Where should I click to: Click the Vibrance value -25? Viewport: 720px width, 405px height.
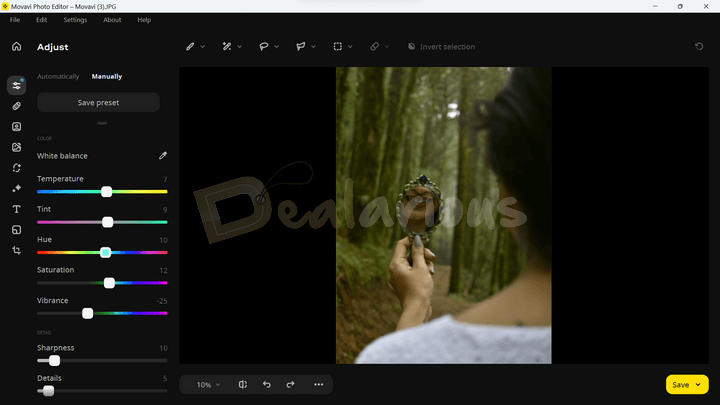[162, 301]
